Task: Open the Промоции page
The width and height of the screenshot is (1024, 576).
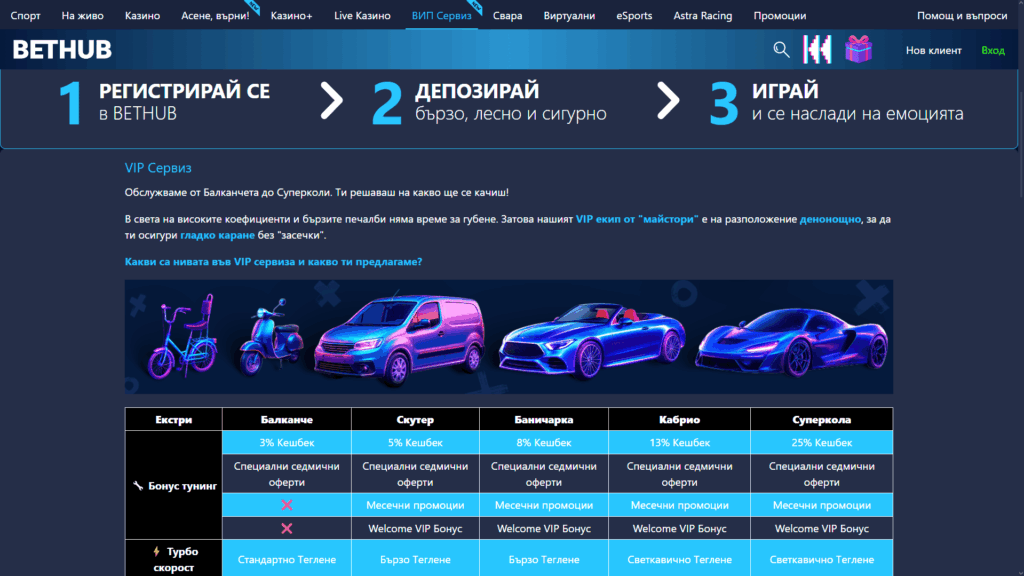Action: point(780,15)
